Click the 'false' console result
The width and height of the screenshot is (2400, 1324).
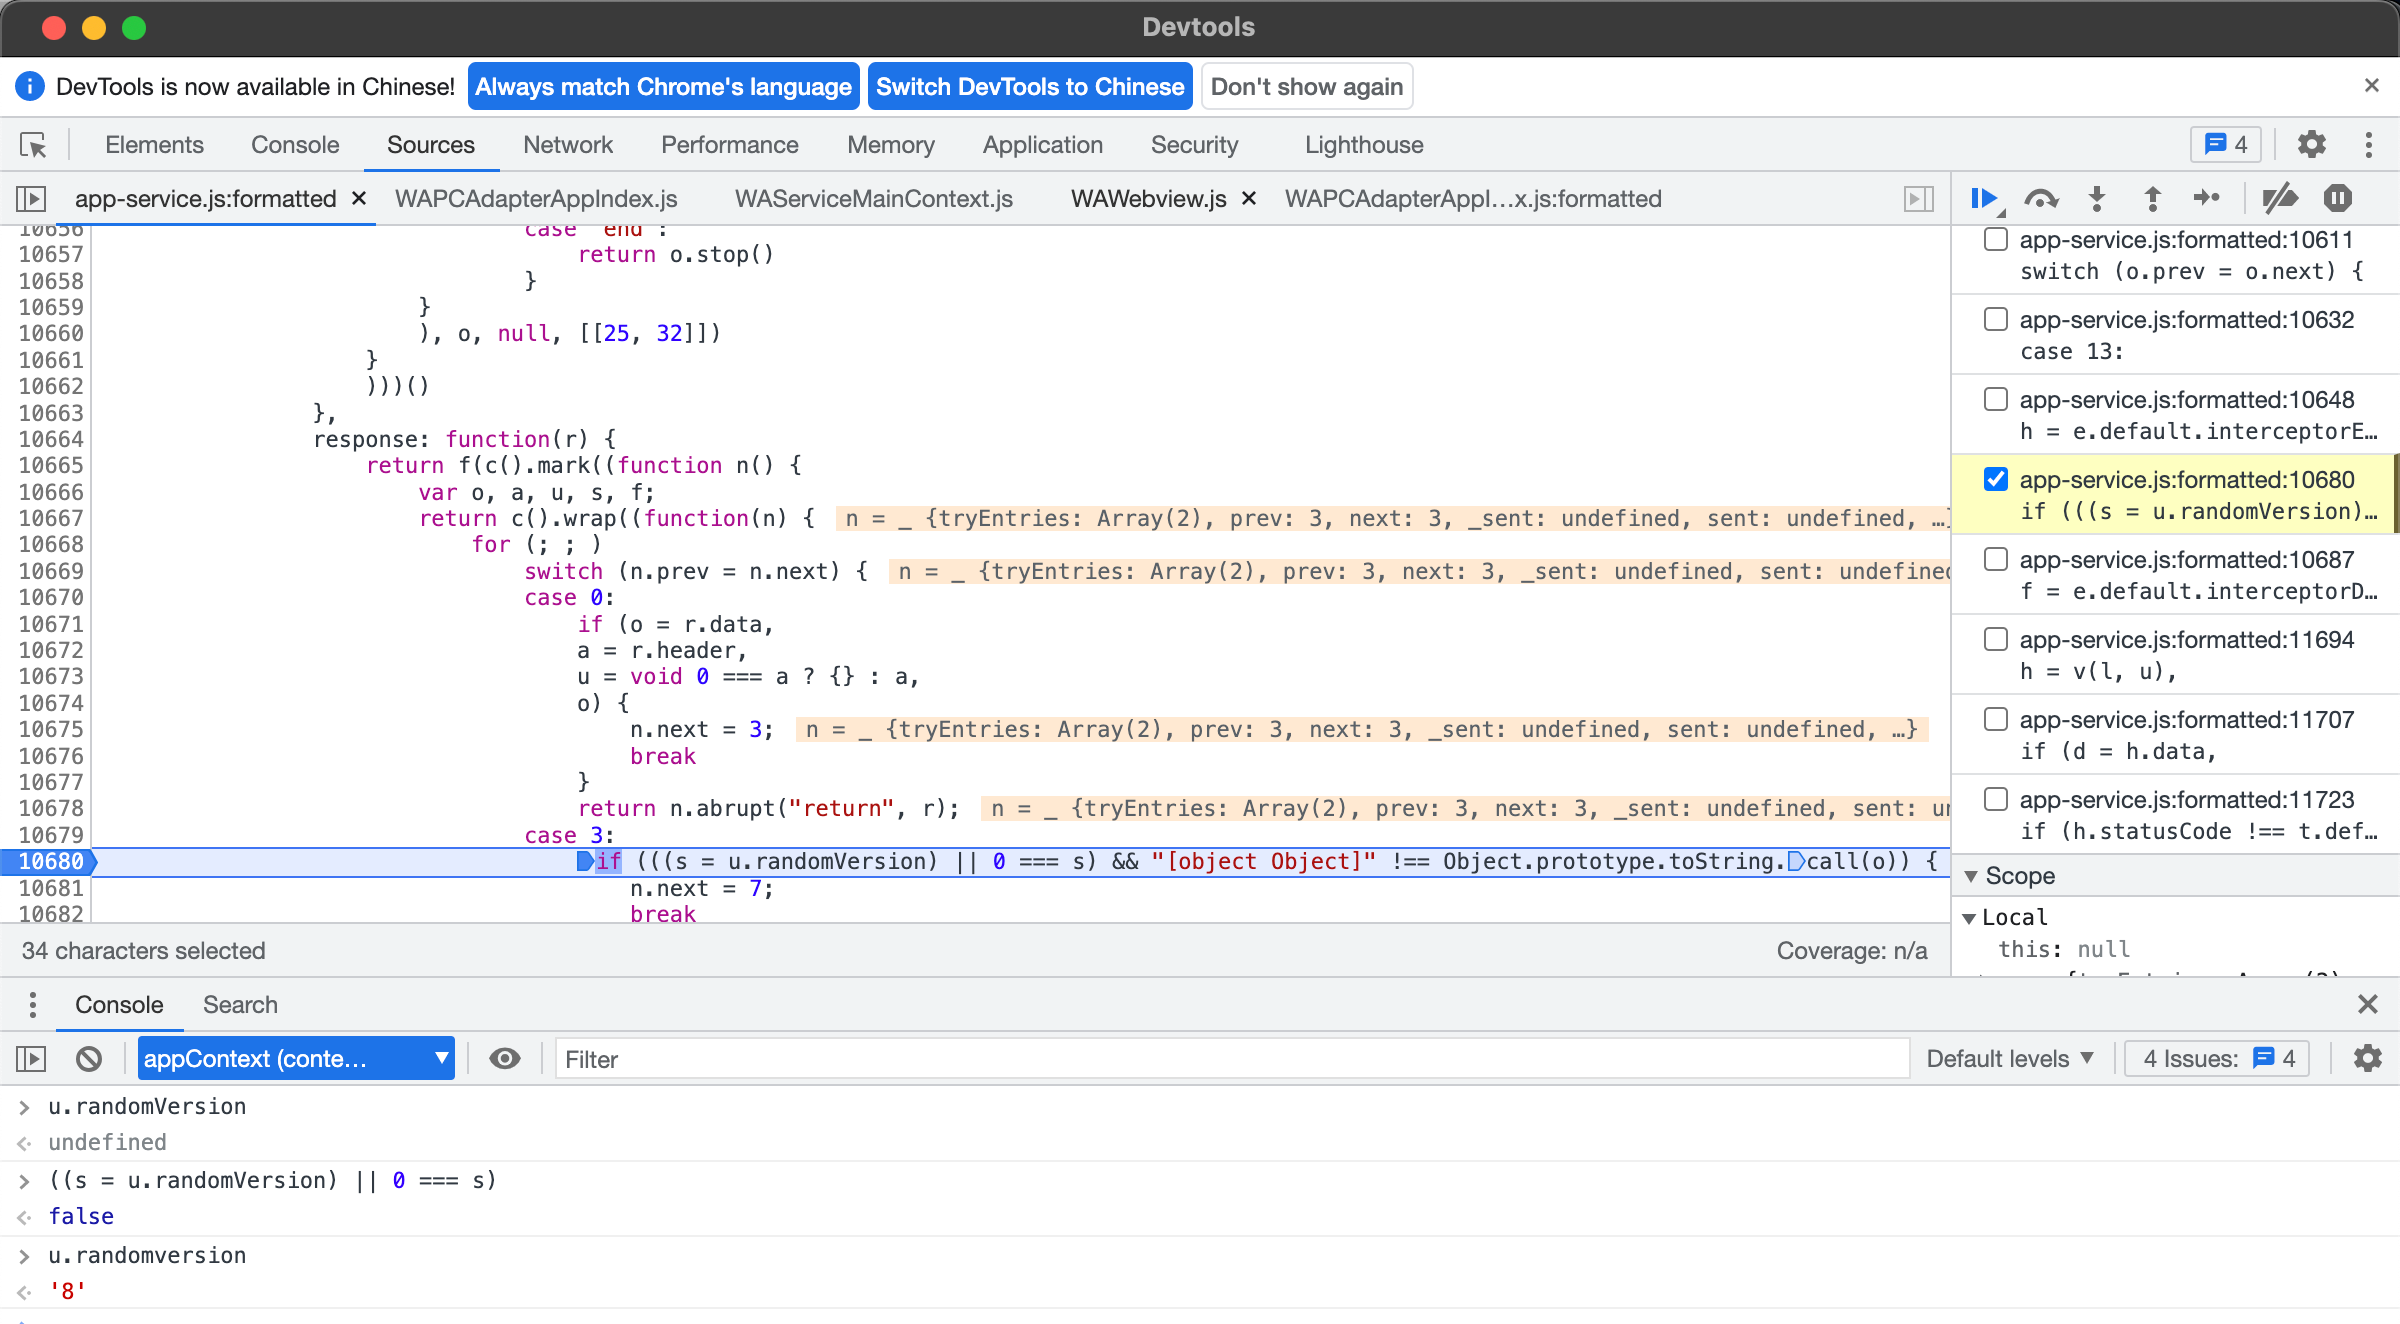pyautogui.click(x=81, y=1216)
